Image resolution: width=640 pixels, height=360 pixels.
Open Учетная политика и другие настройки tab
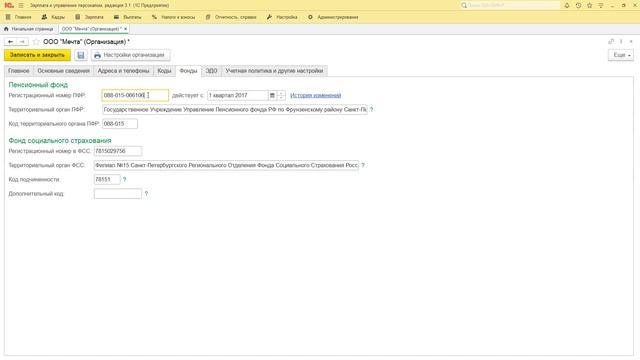[274, 71]
